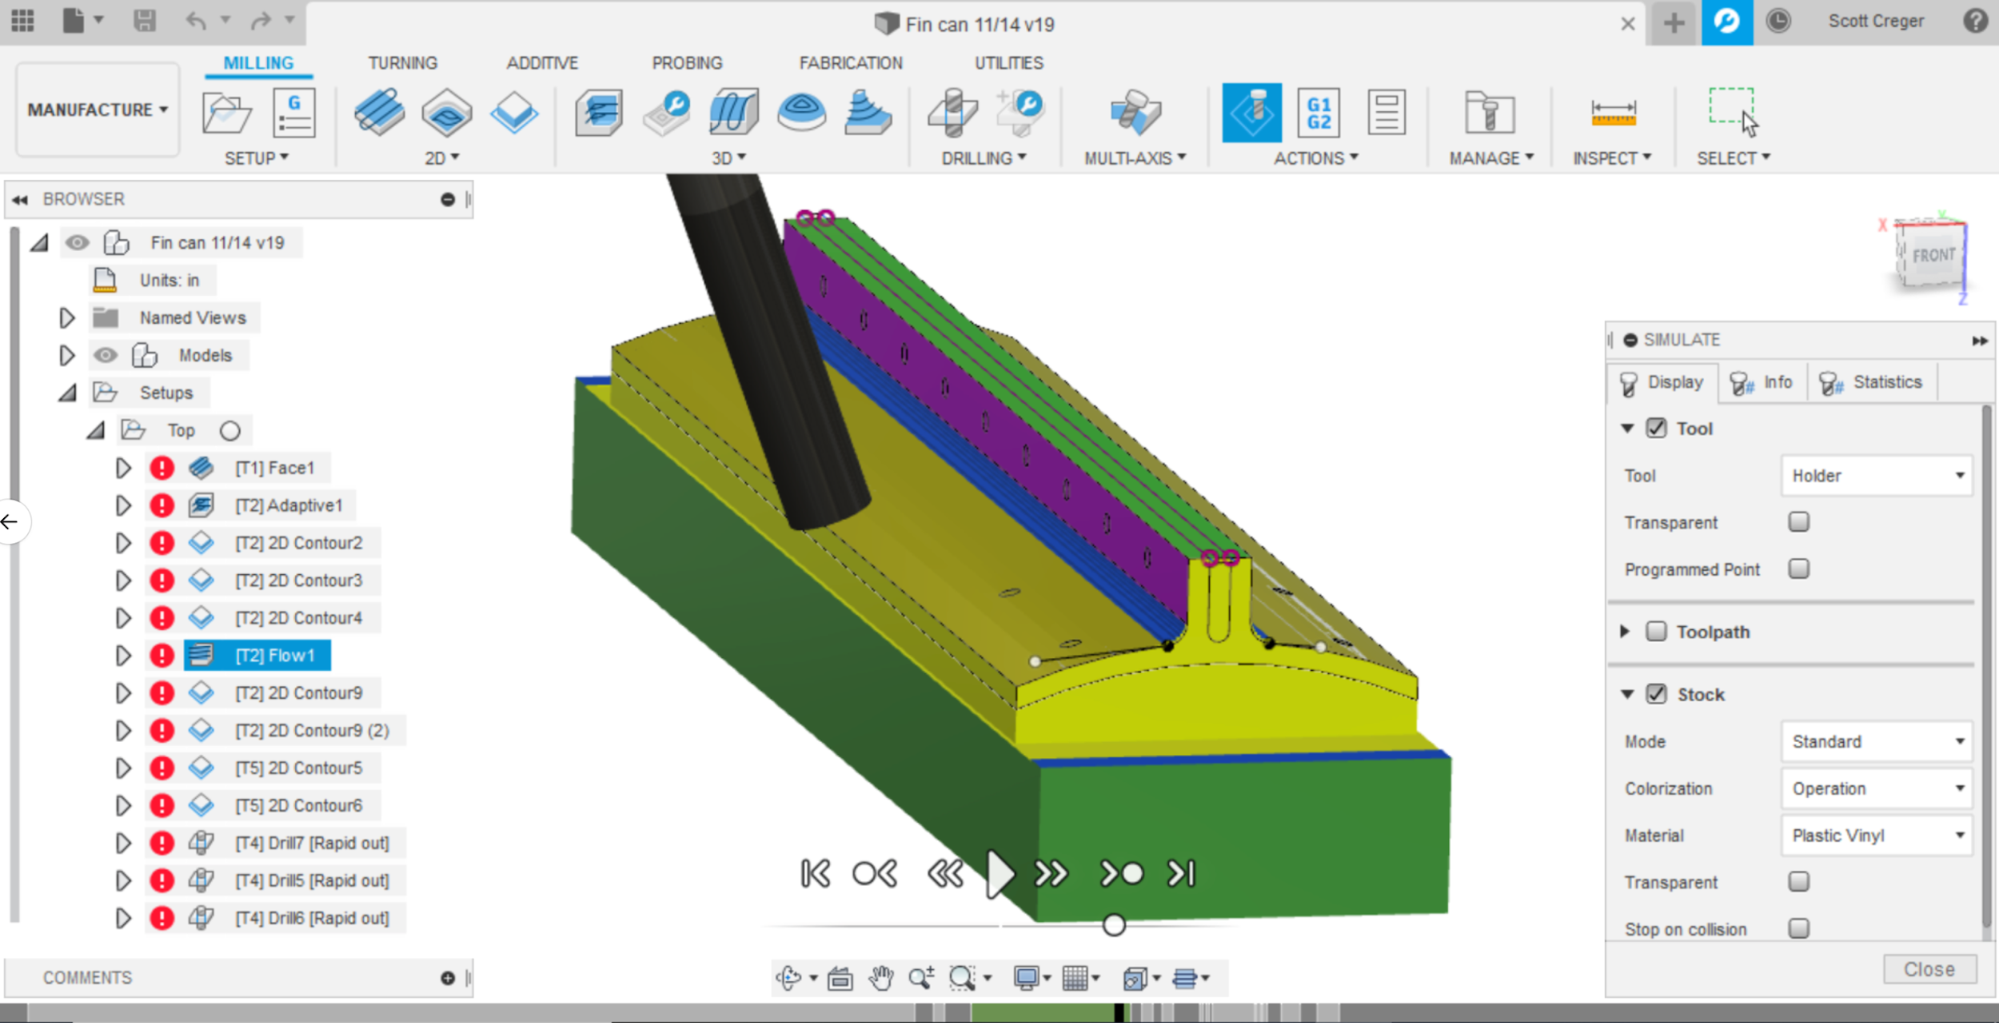Tick the Stop on collision checkbox
1999x1023 pixels.
pyautogui.click(x=1798, y=928)
